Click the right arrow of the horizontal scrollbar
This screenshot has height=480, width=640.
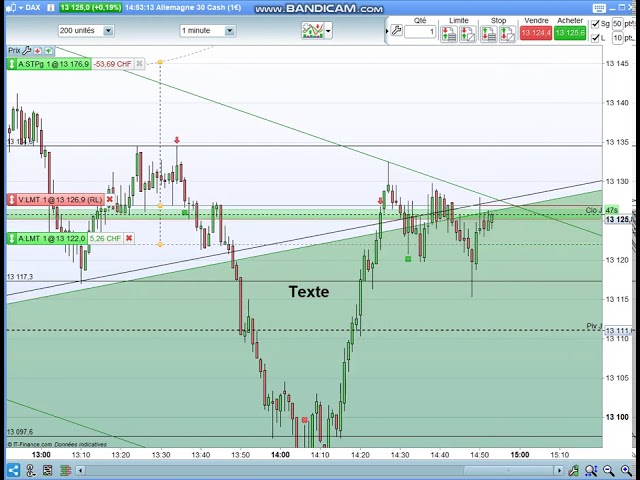559,471
